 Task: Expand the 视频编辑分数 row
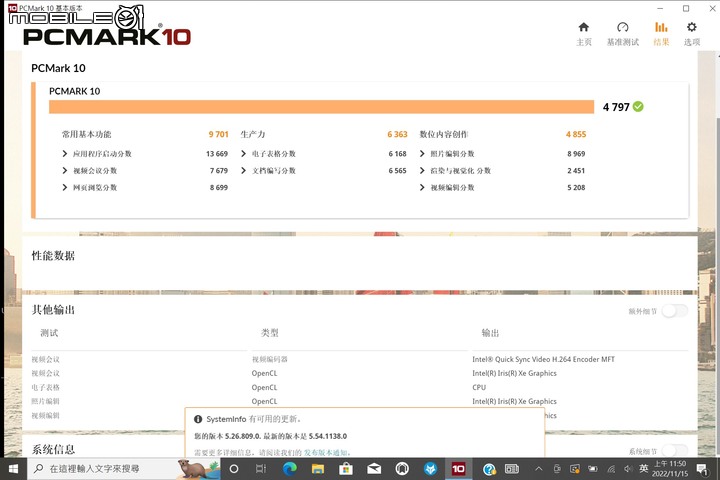point(422,187)
